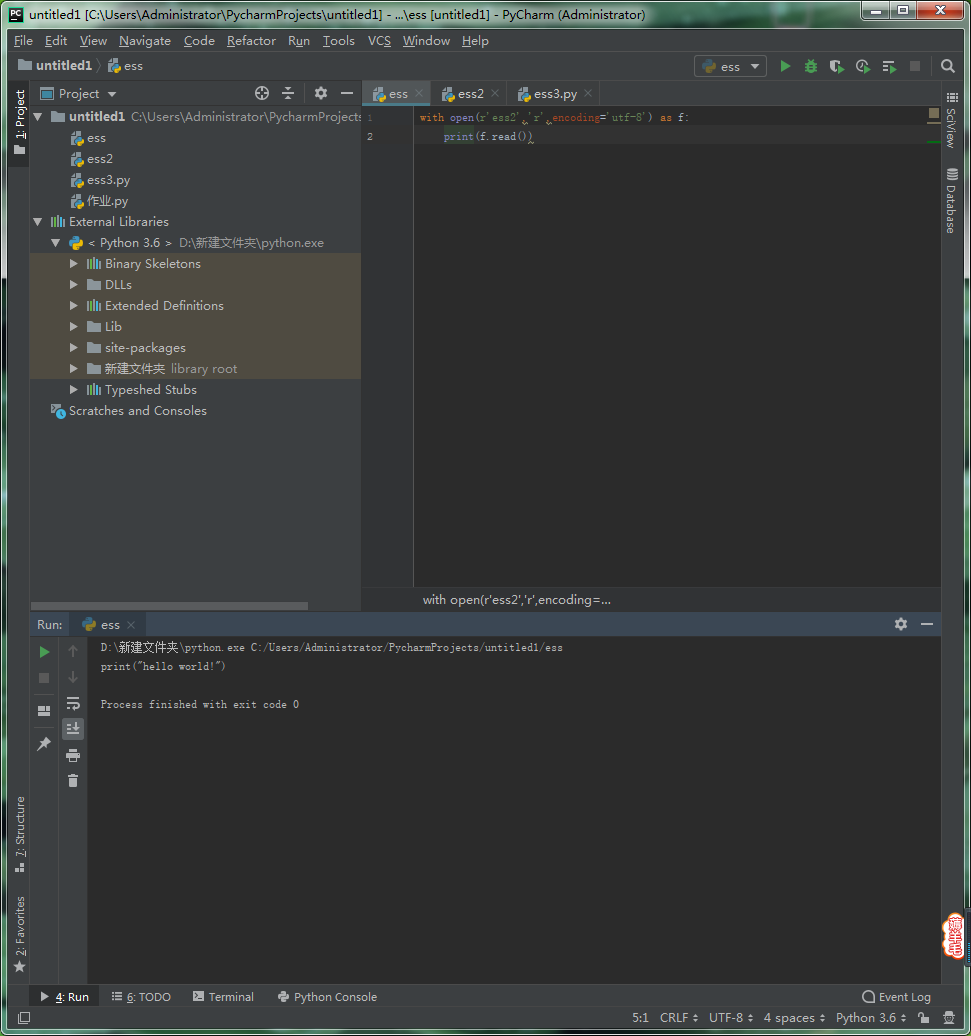Viewport: 971px width, 1036px height.
Task: Click the Down the Stack Trace arrow
Action: tap(73, 677)
